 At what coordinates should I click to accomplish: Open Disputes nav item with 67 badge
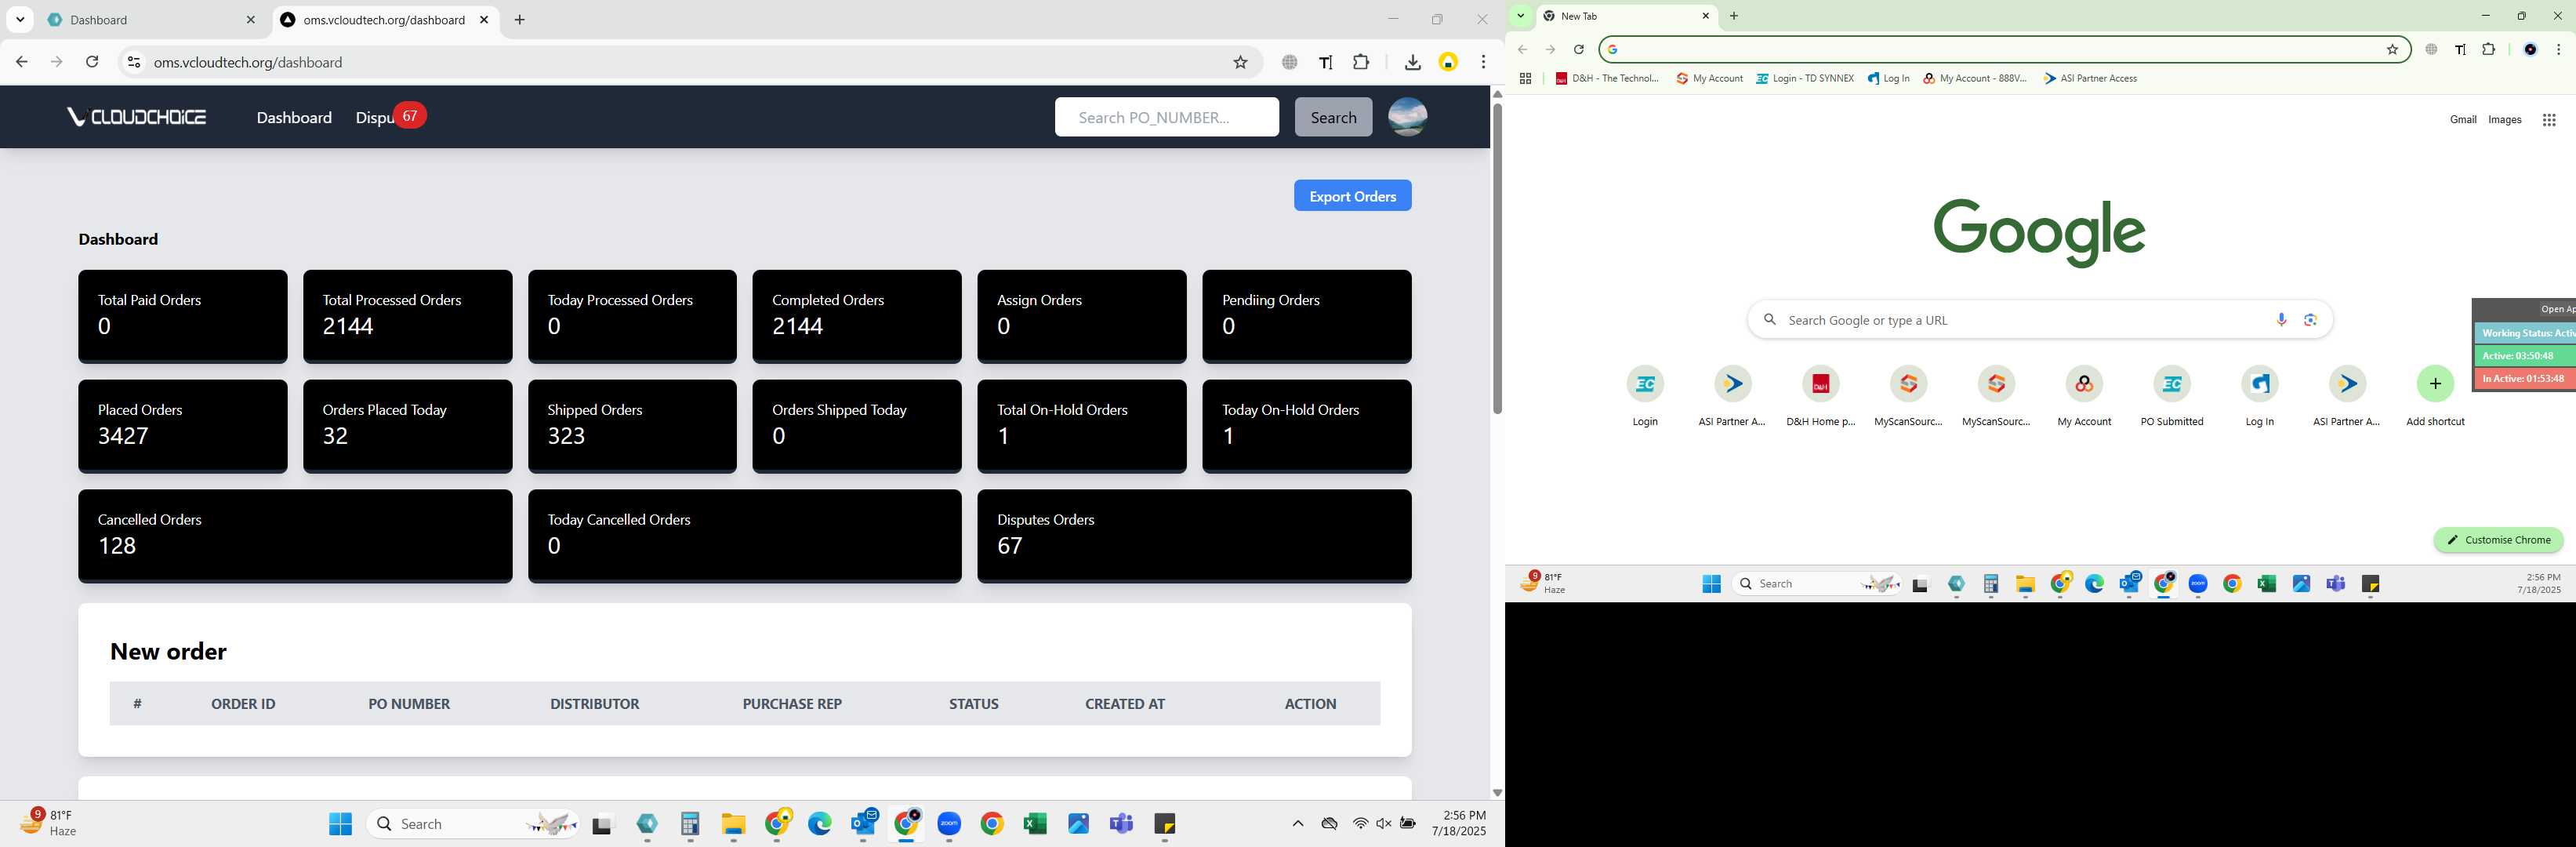click(390, 117)
